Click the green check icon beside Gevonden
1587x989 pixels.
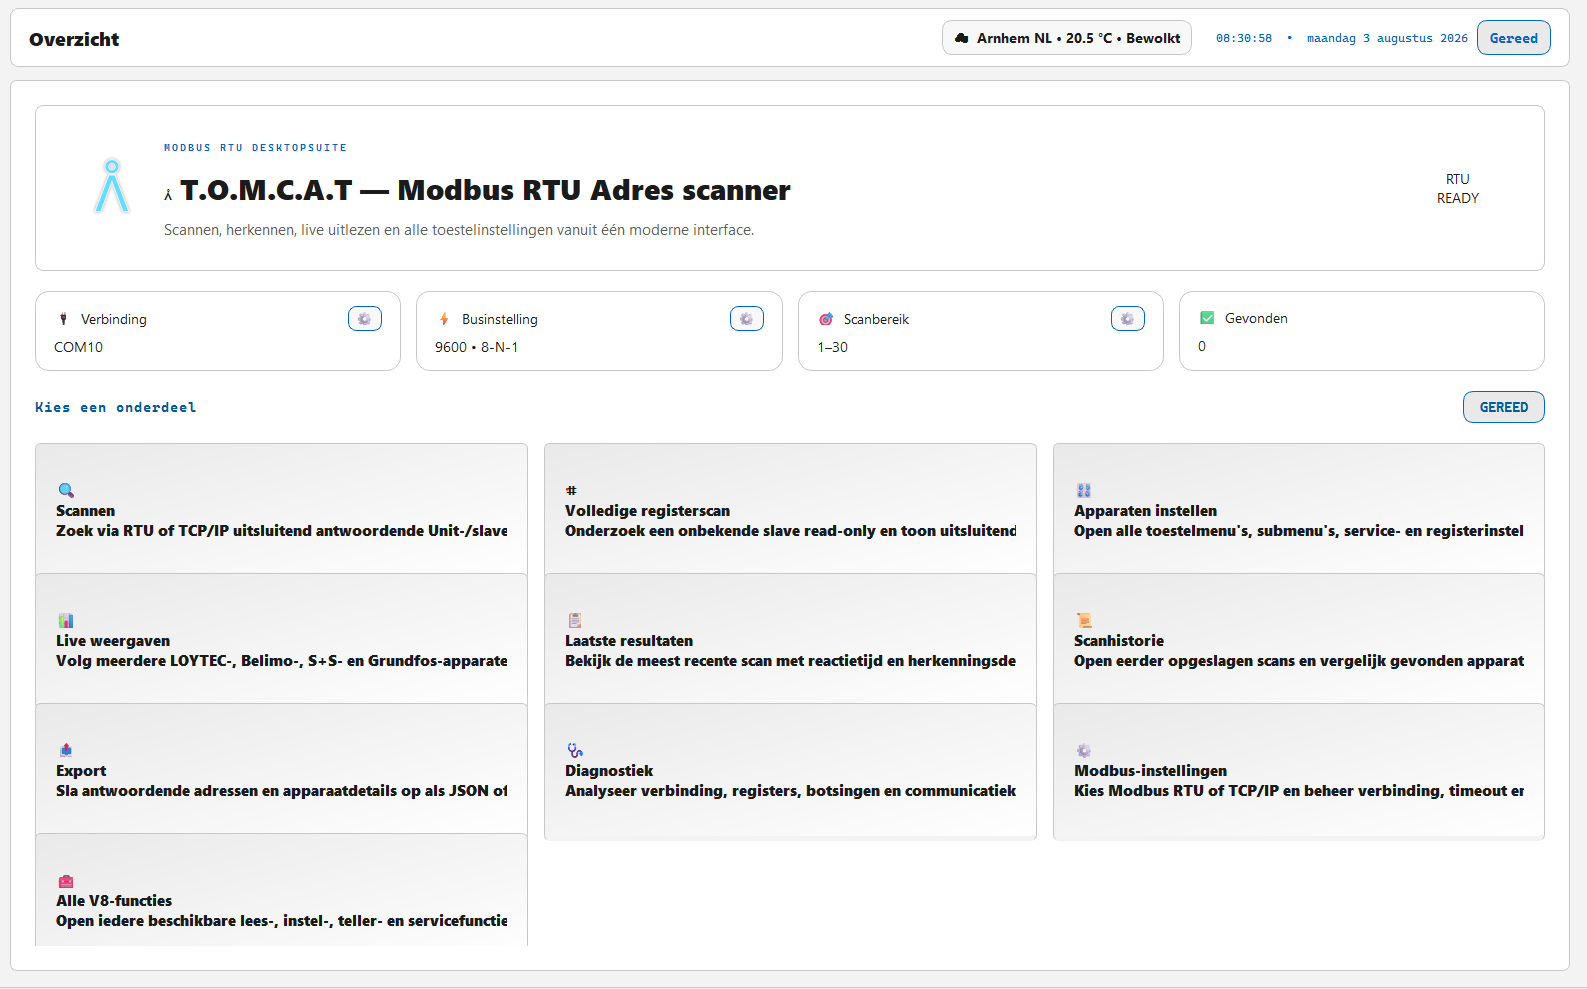pyautogui.click(x=1207, y=318)
